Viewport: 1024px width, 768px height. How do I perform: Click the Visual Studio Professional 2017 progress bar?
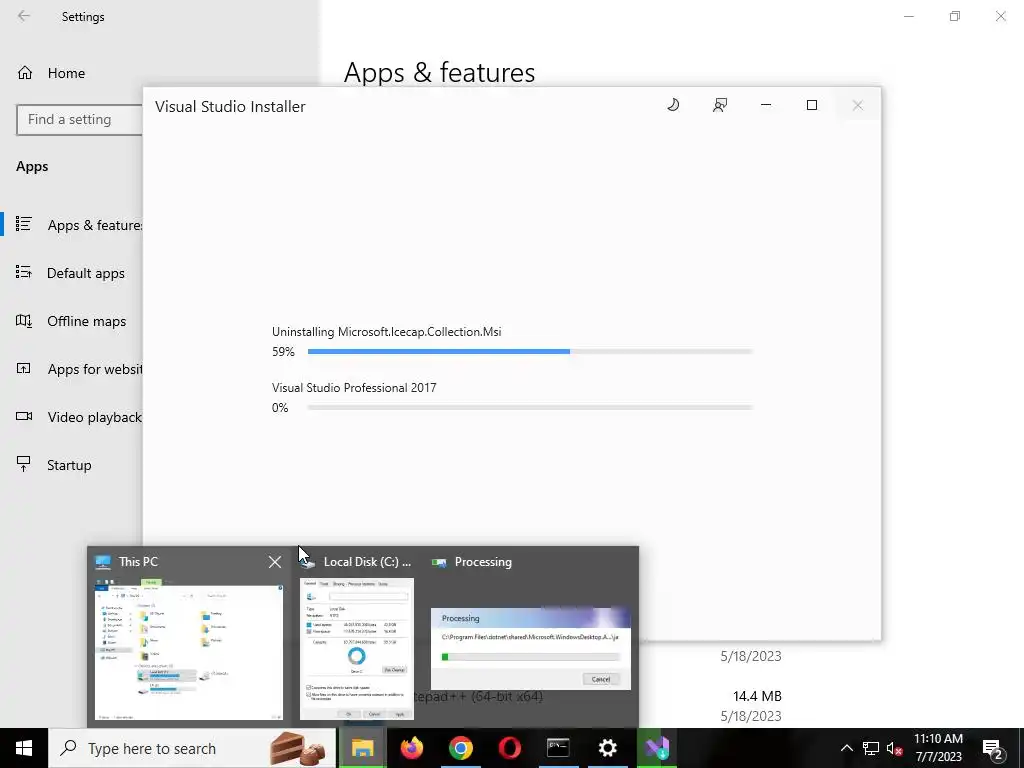click(530, 408)
